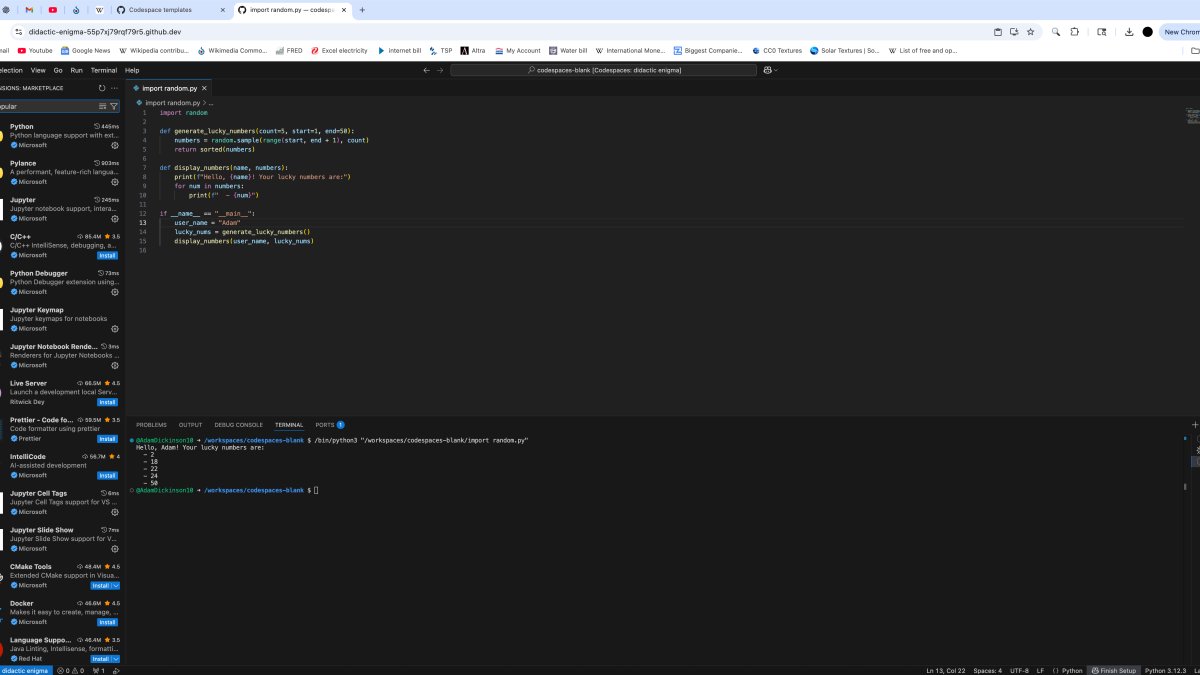Open the View menu
The height and width of the screenshot is (675, 1200).
(38, 70)
